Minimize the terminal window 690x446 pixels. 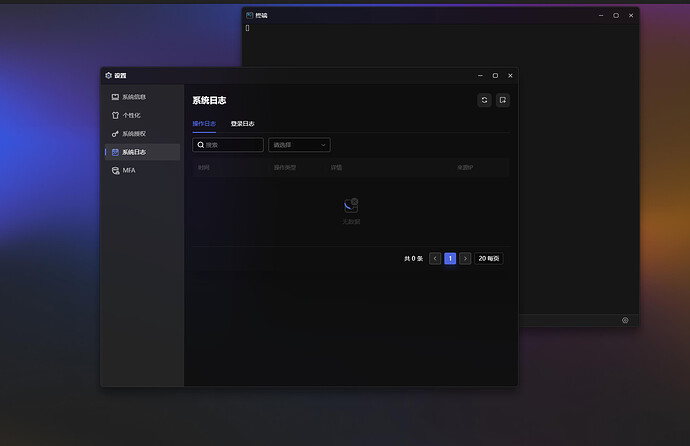click(601, 15)
